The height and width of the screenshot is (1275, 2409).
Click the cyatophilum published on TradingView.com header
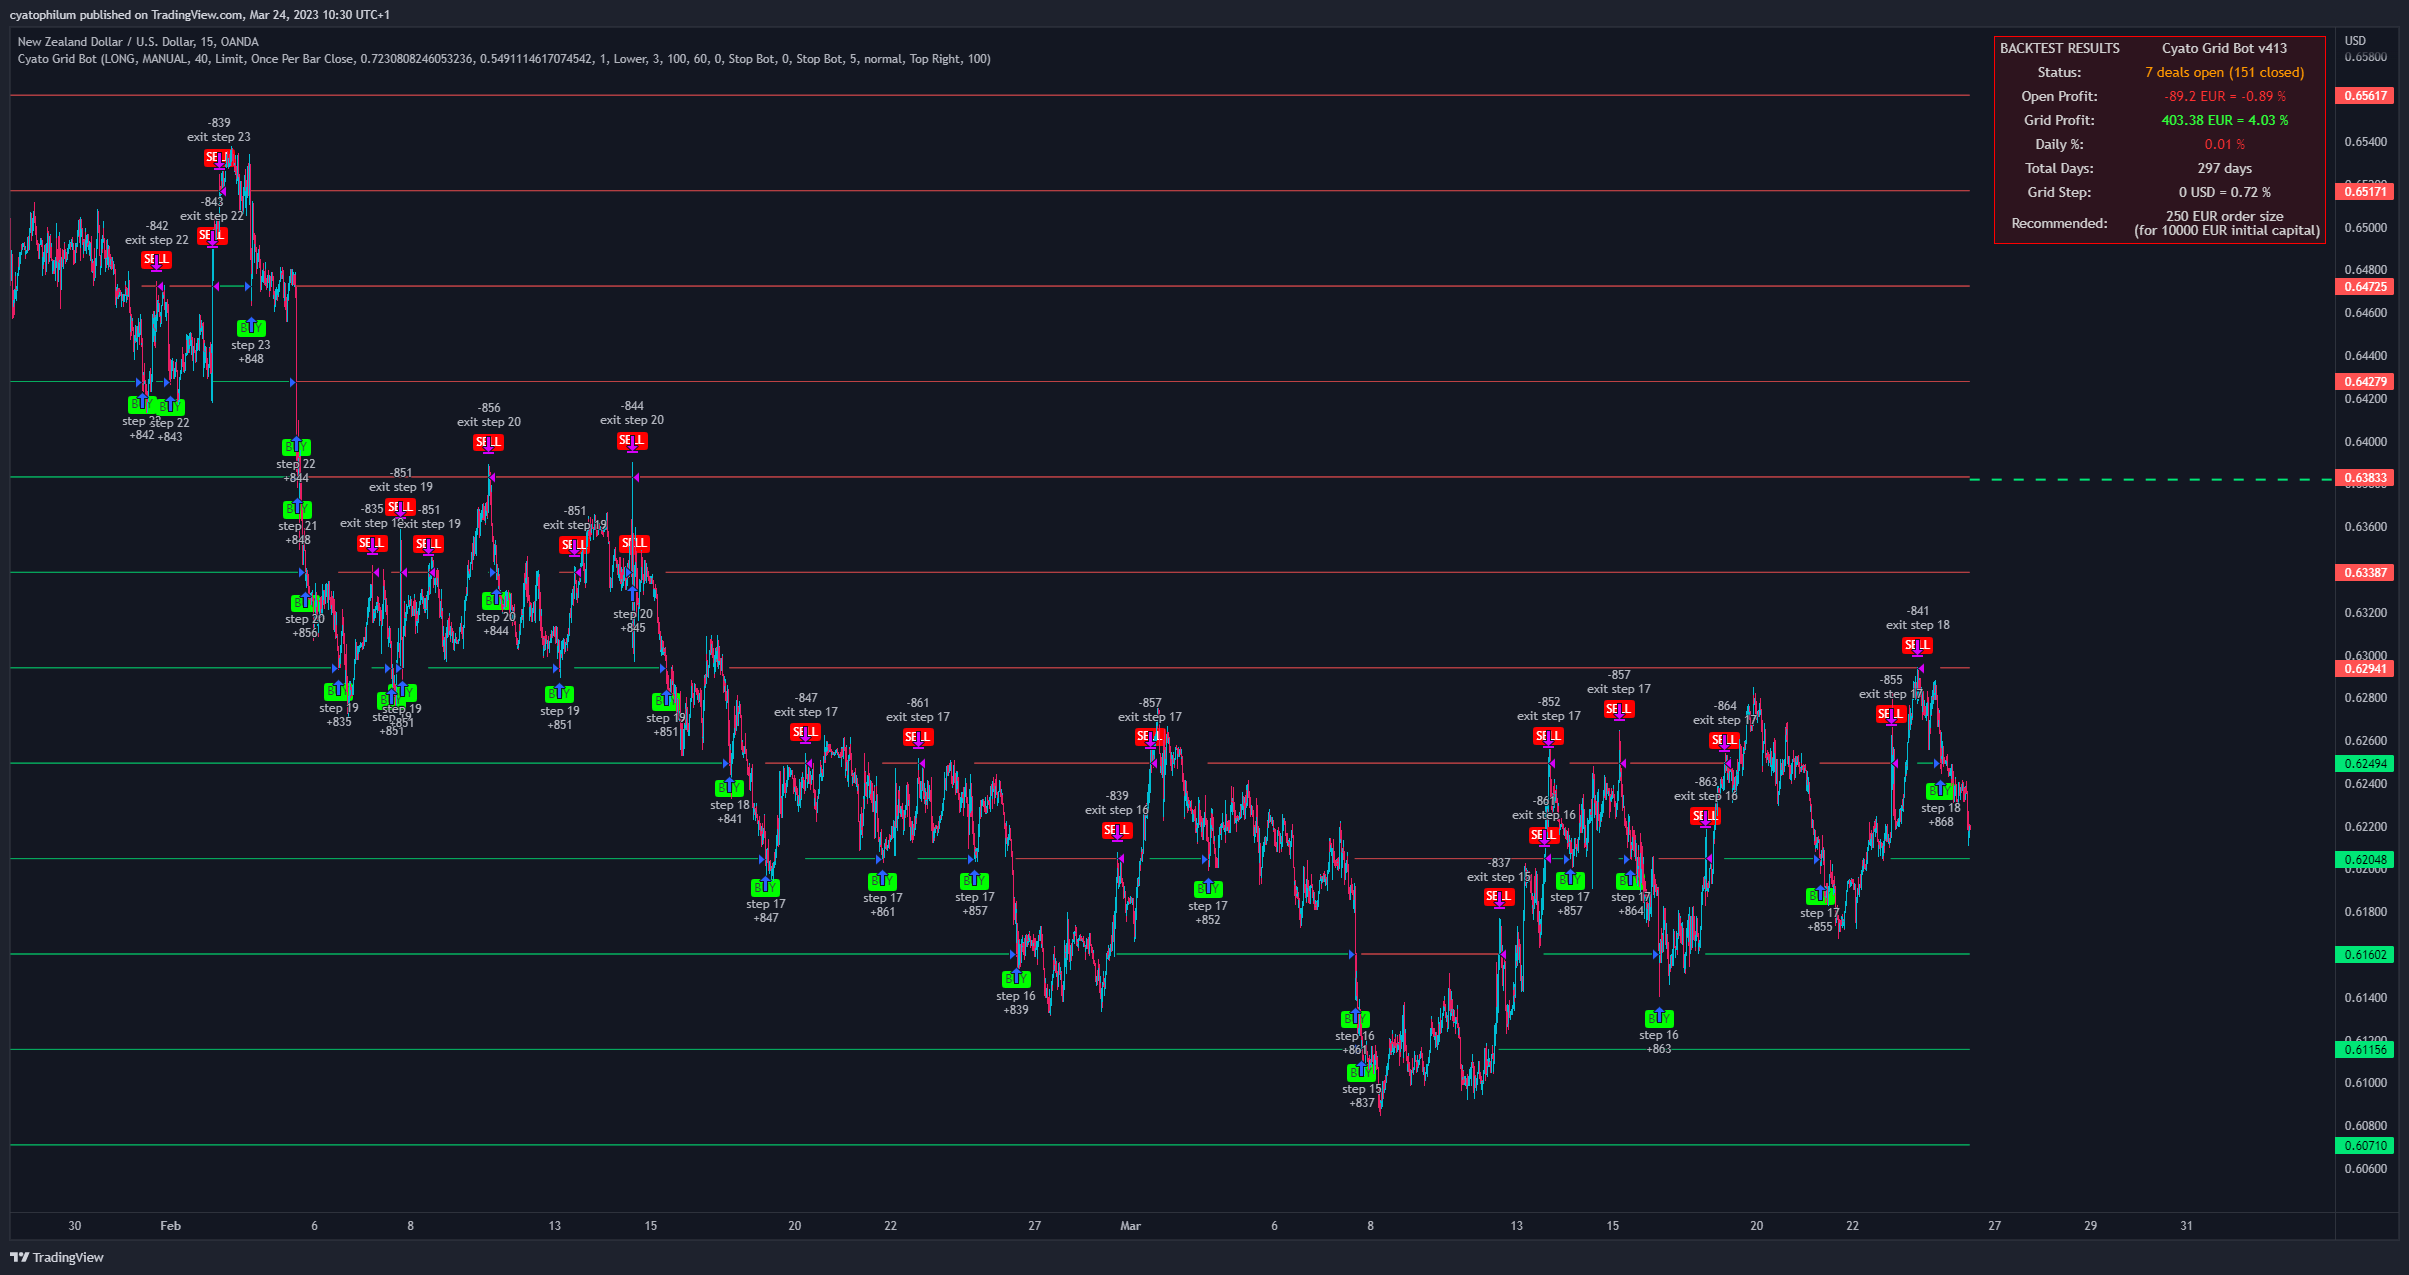[200, 15]
